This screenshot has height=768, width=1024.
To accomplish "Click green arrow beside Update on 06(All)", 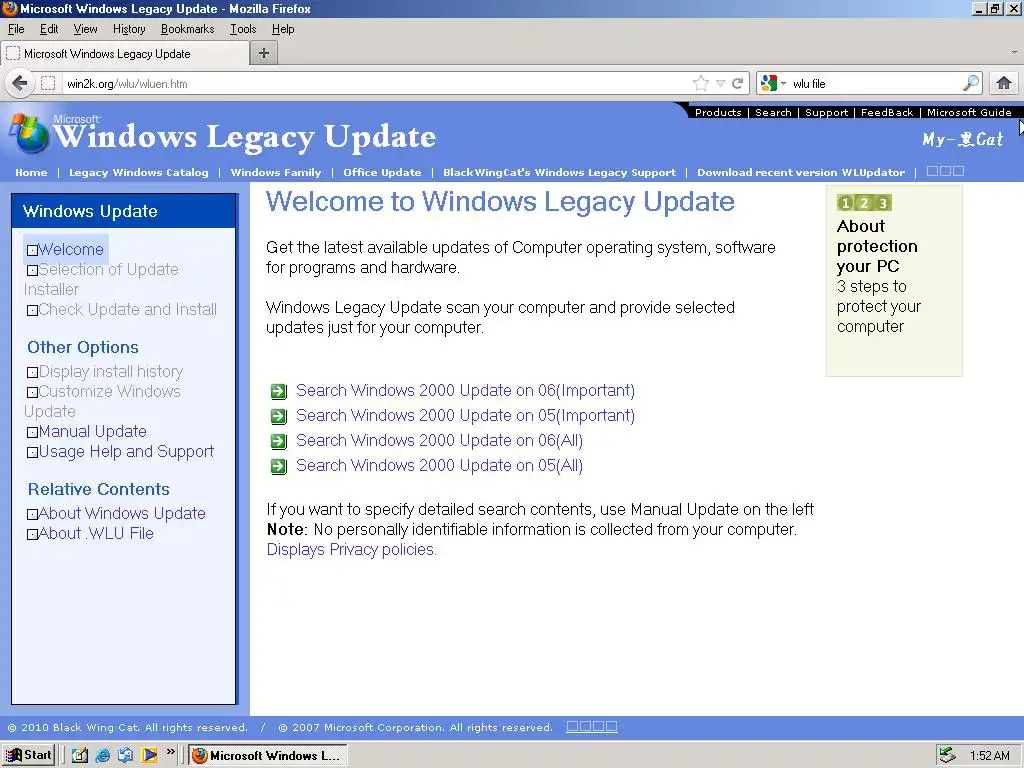I will [x=279, y=441].
